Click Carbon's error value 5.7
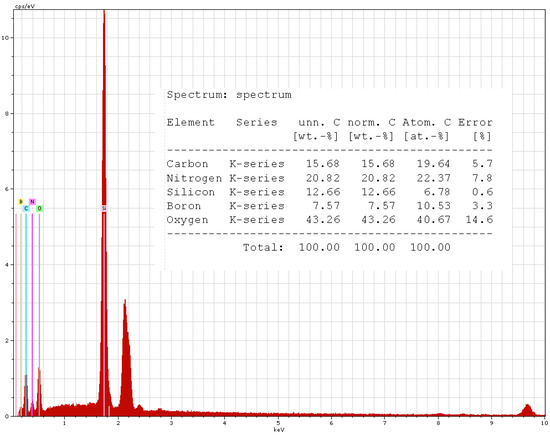The width and height of the screenshot is (550, 435). point(482,164)
